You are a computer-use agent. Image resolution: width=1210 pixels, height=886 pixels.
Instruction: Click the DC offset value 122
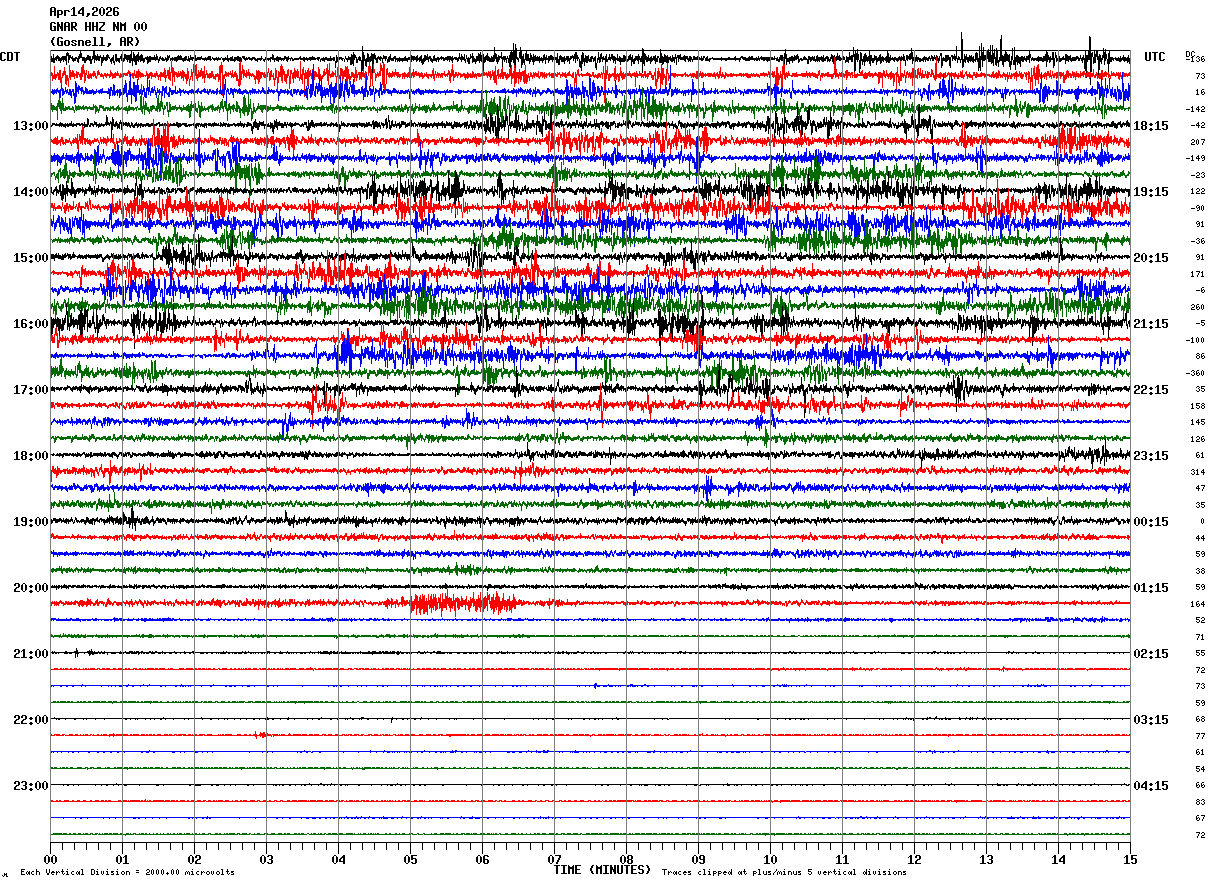point(1198,192)
